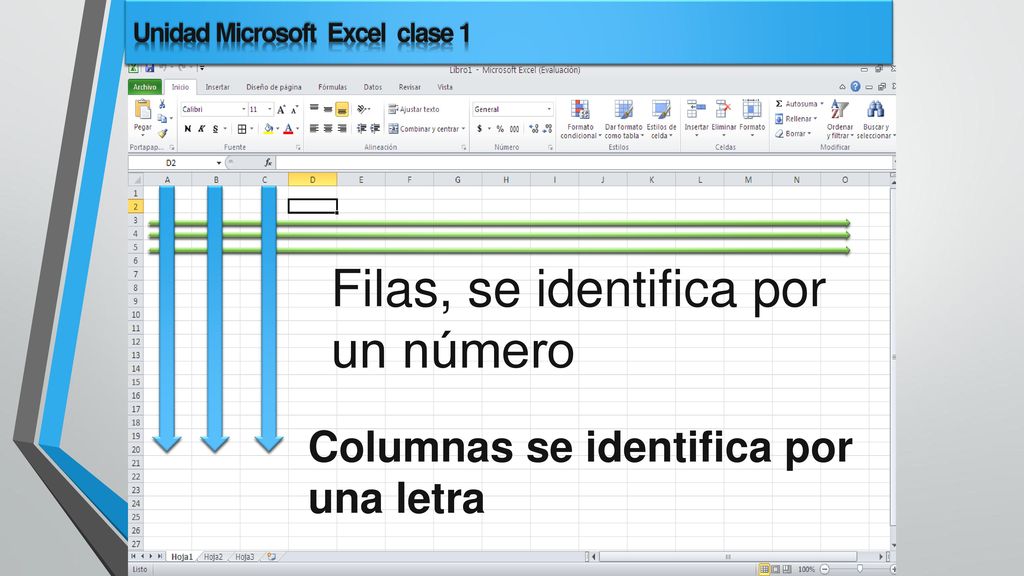Toggle middle vertical alignment
1024x576 pixels.
pyautogui.click(x=328, y=109)
